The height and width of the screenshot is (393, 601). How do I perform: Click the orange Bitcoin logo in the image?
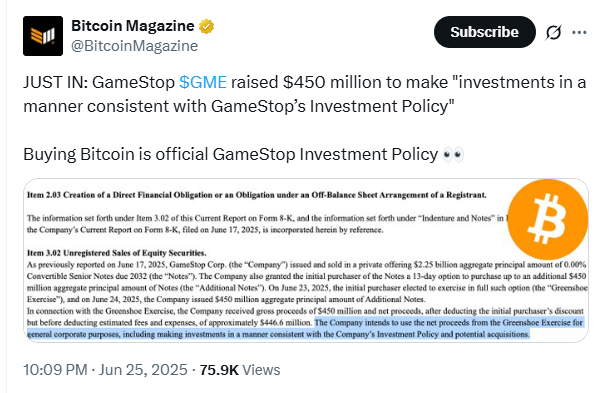click(547, 219)
